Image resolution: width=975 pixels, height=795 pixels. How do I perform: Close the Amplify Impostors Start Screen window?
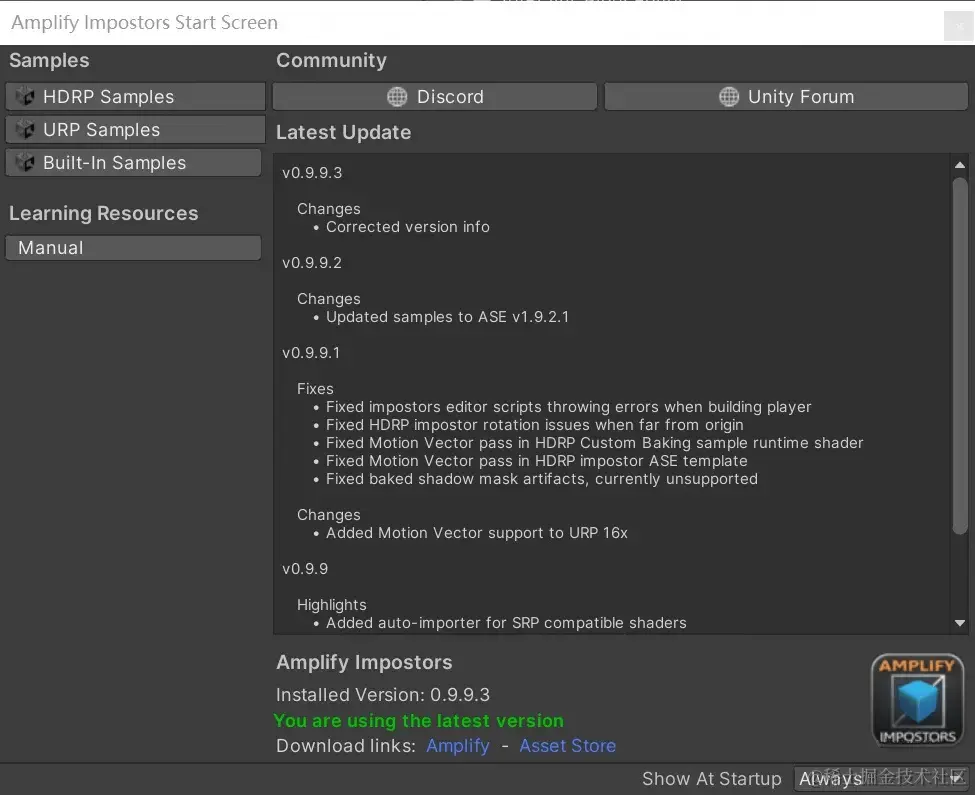click(958, 26)
